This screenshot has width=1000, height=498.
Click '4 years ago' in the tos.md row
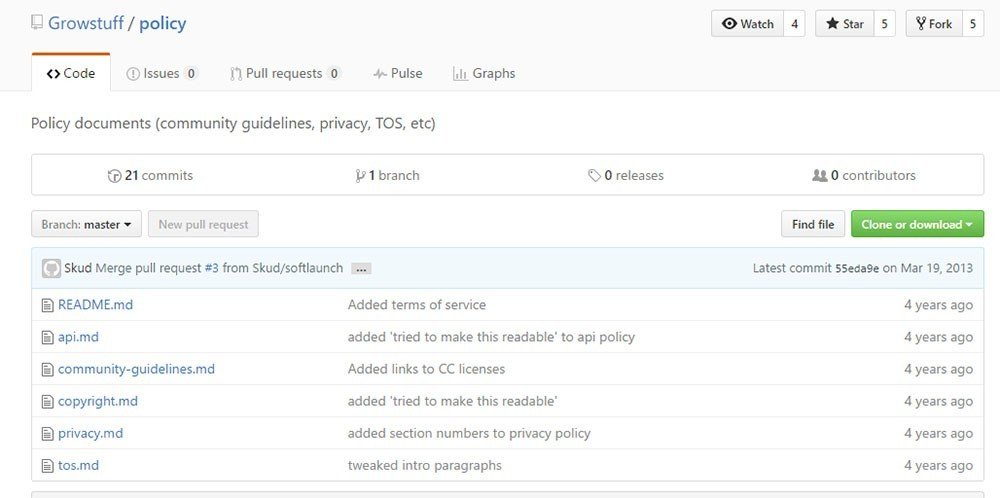pos(938,465)
